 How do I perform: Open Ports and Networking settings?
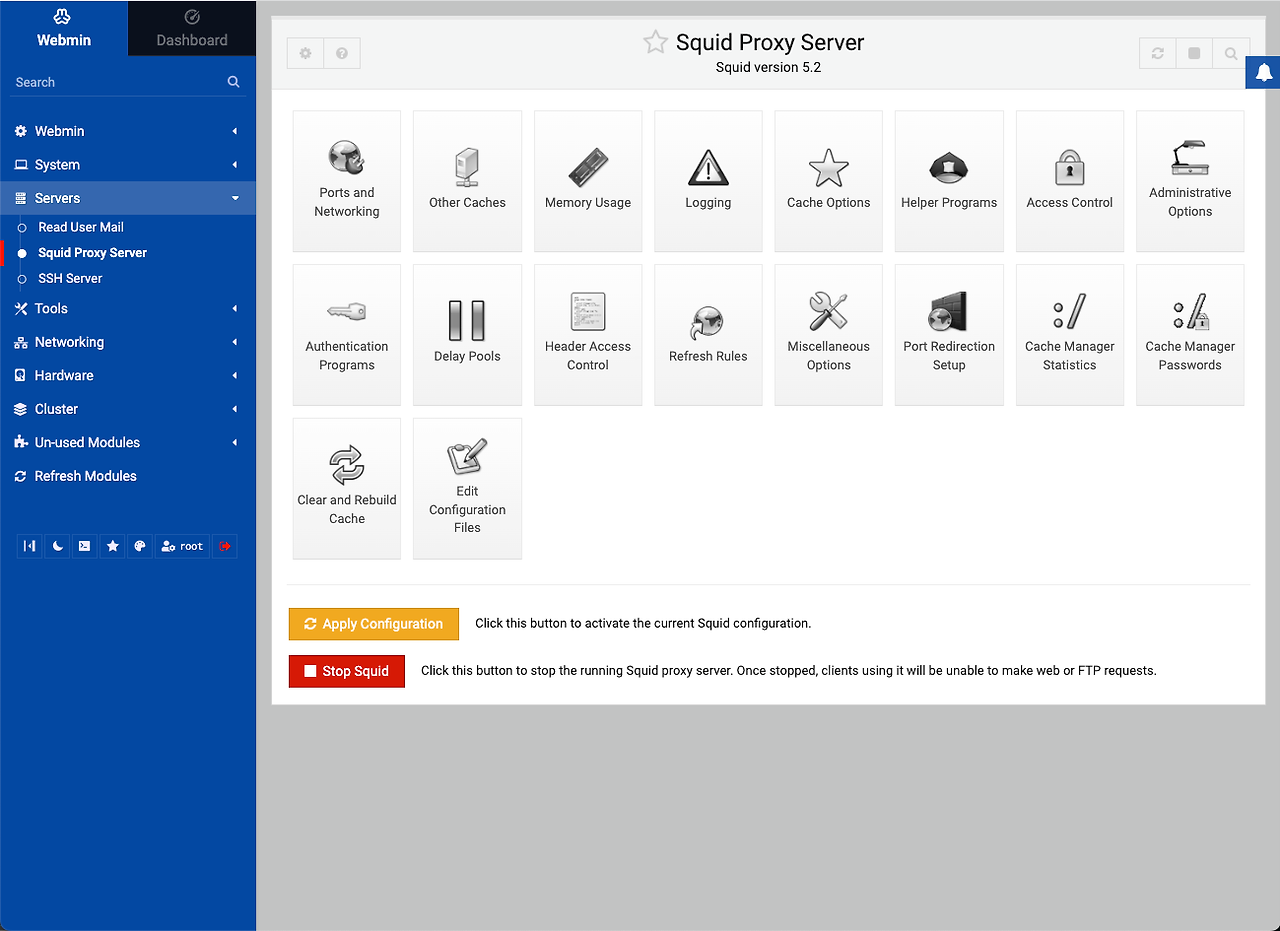(347, 181)
